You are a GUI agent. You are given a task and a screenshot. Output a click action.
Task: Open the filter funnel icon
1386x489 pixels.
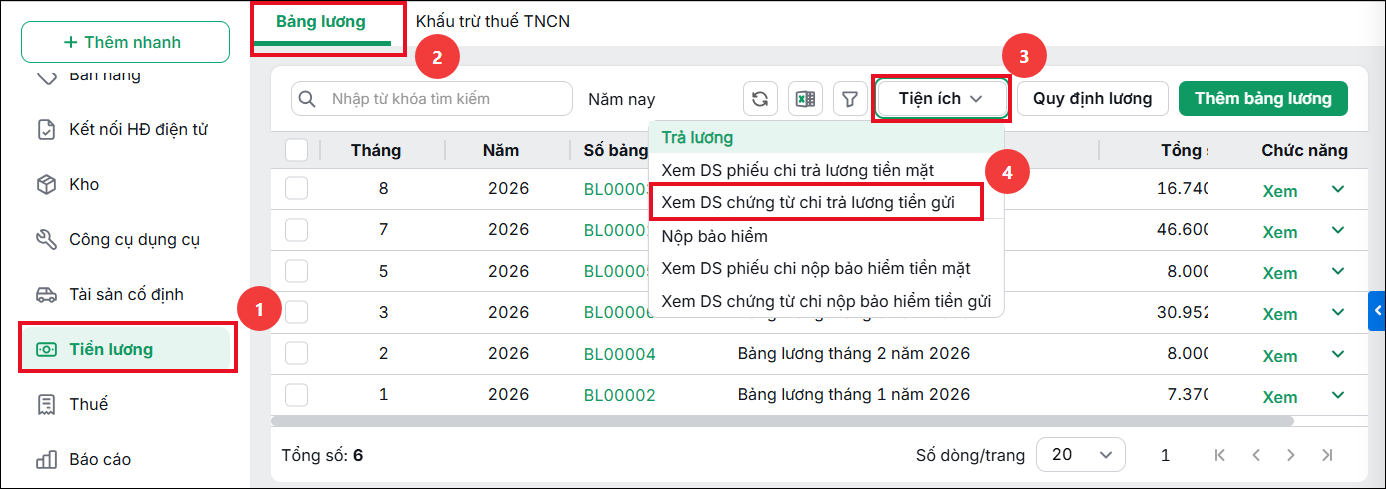coord(850,99)
